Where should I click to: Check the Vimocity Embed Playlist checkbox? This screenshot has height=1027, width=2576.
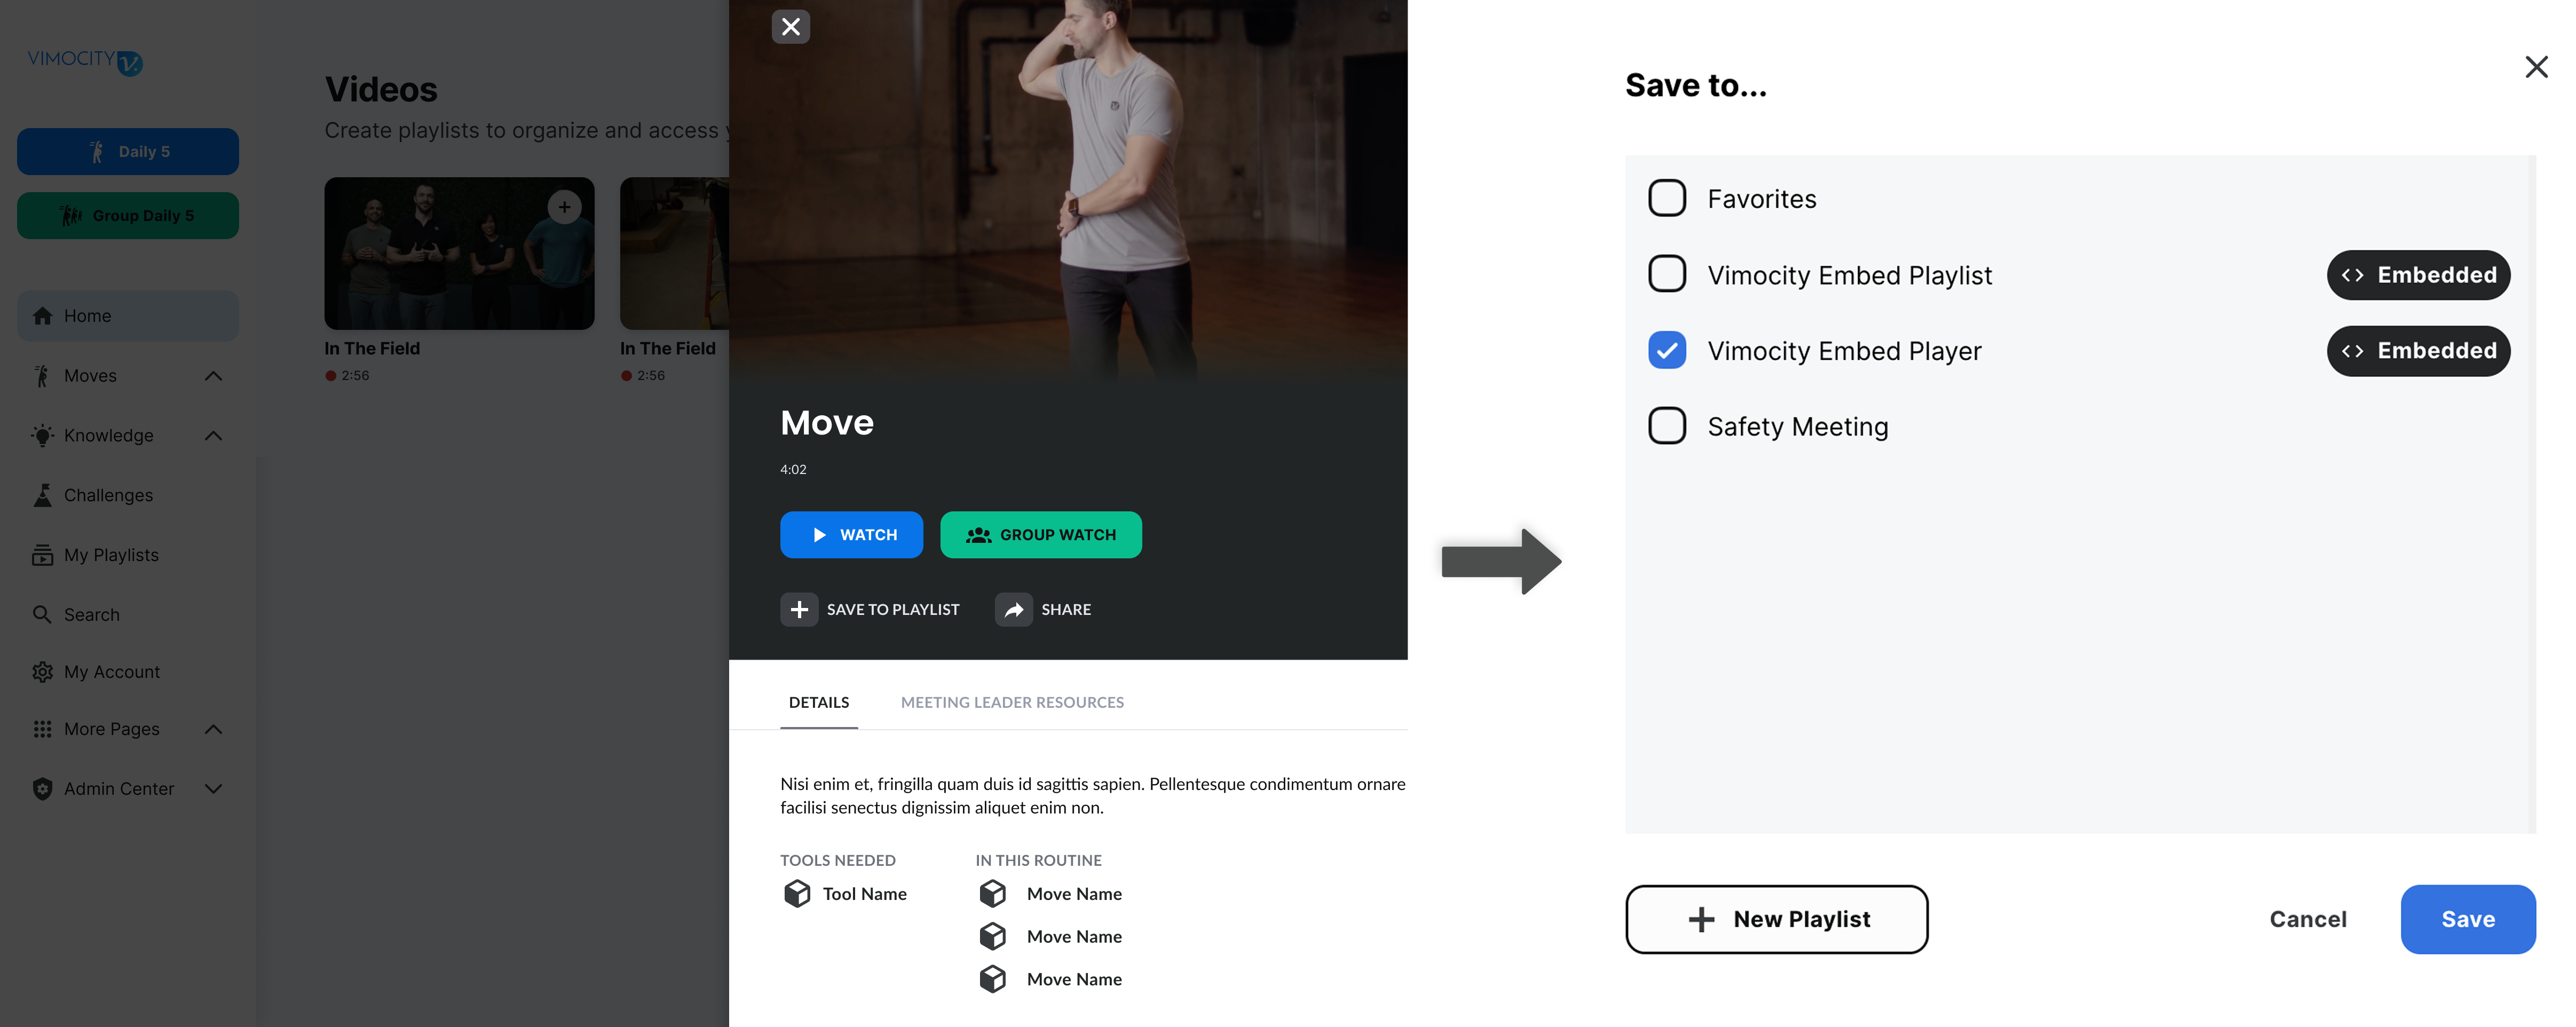point(1666,274)
